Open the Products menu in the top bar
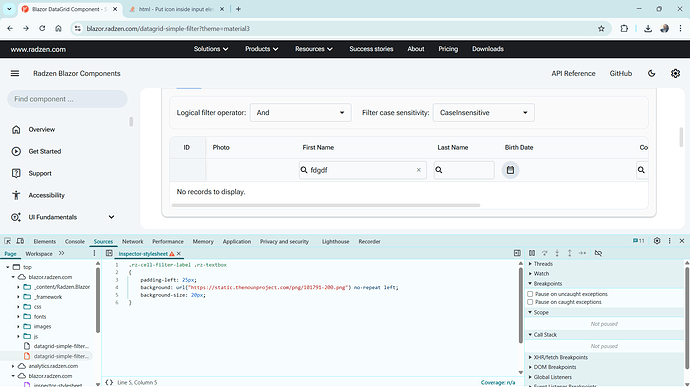Screen dimensions: 690x387 (261, 49)
